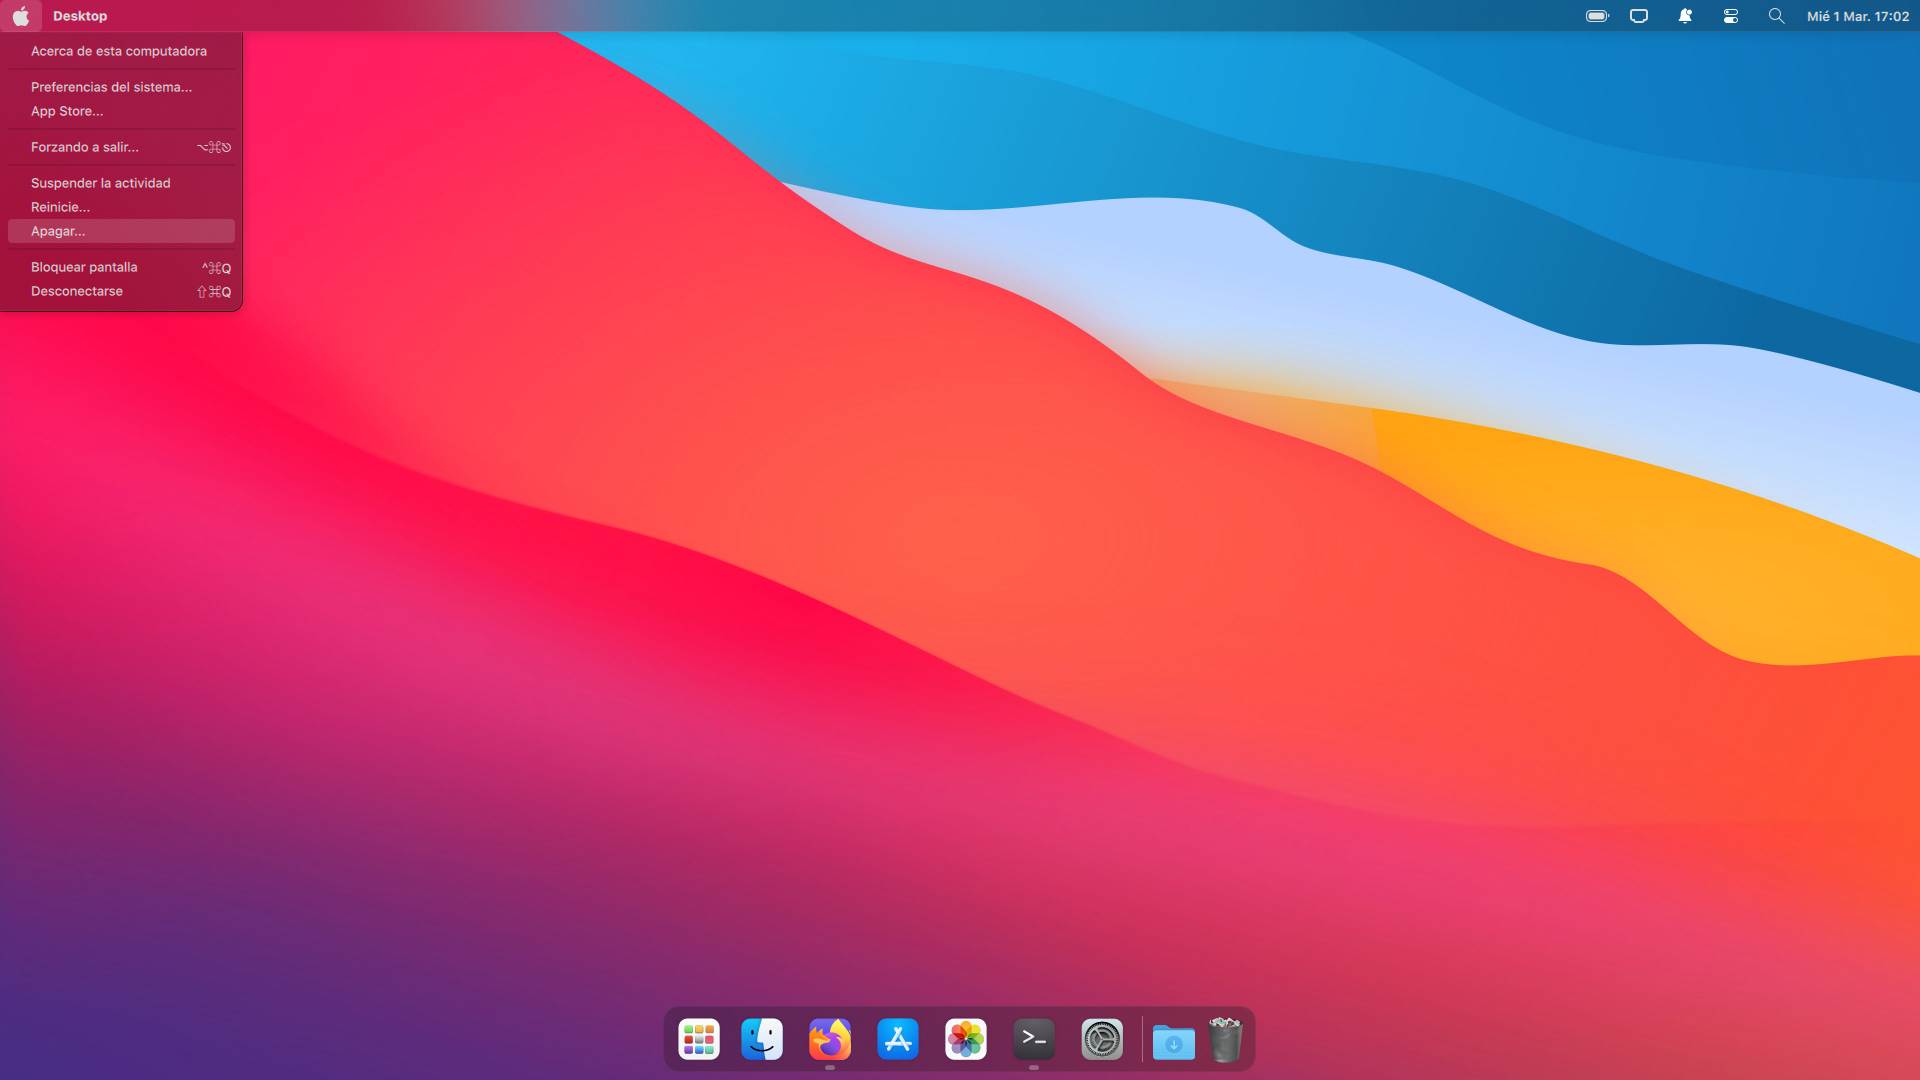The width and height of the screenshot is (1920, 1080).
Task: Open the Trash in the dock
Action: 1225,1039
